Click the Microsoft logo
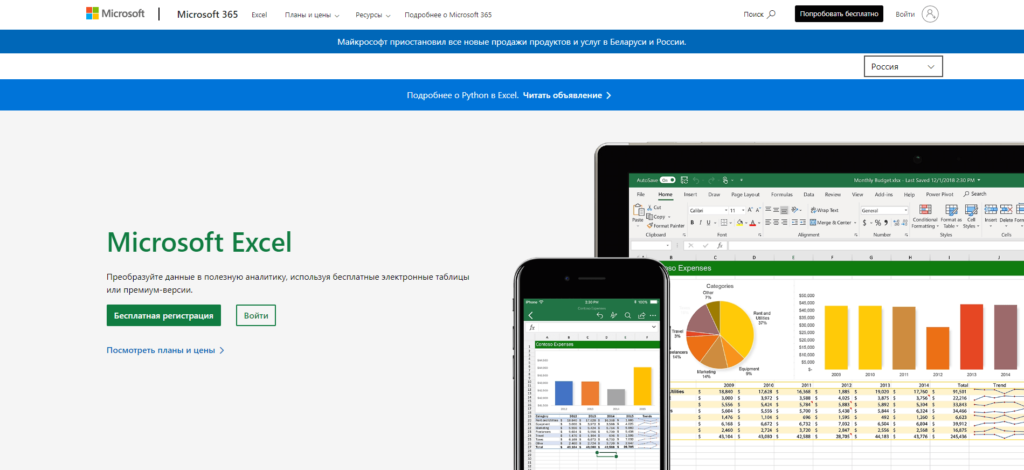Image resolution: width=1024 pixels, height=470 pixels. pyautogui.click(x=115, y=14)
